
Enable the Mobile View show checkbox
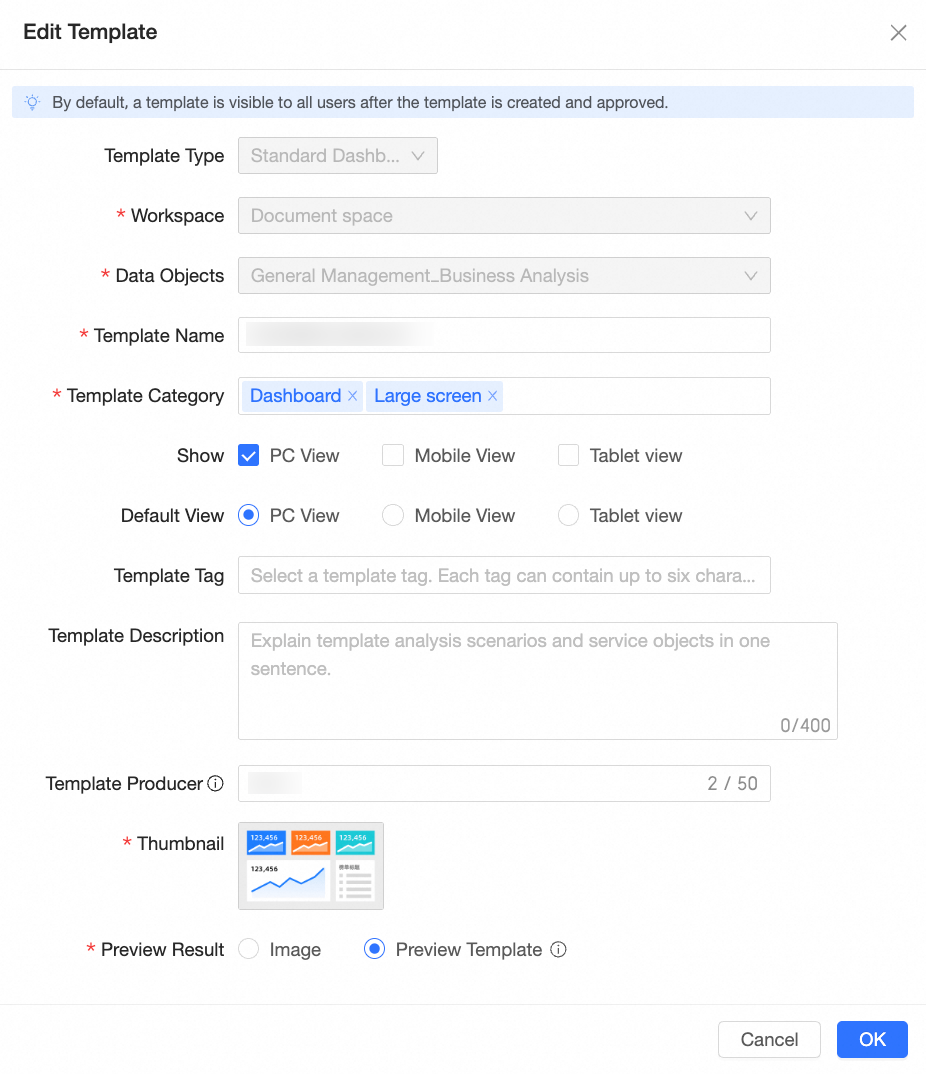(394, 456)
